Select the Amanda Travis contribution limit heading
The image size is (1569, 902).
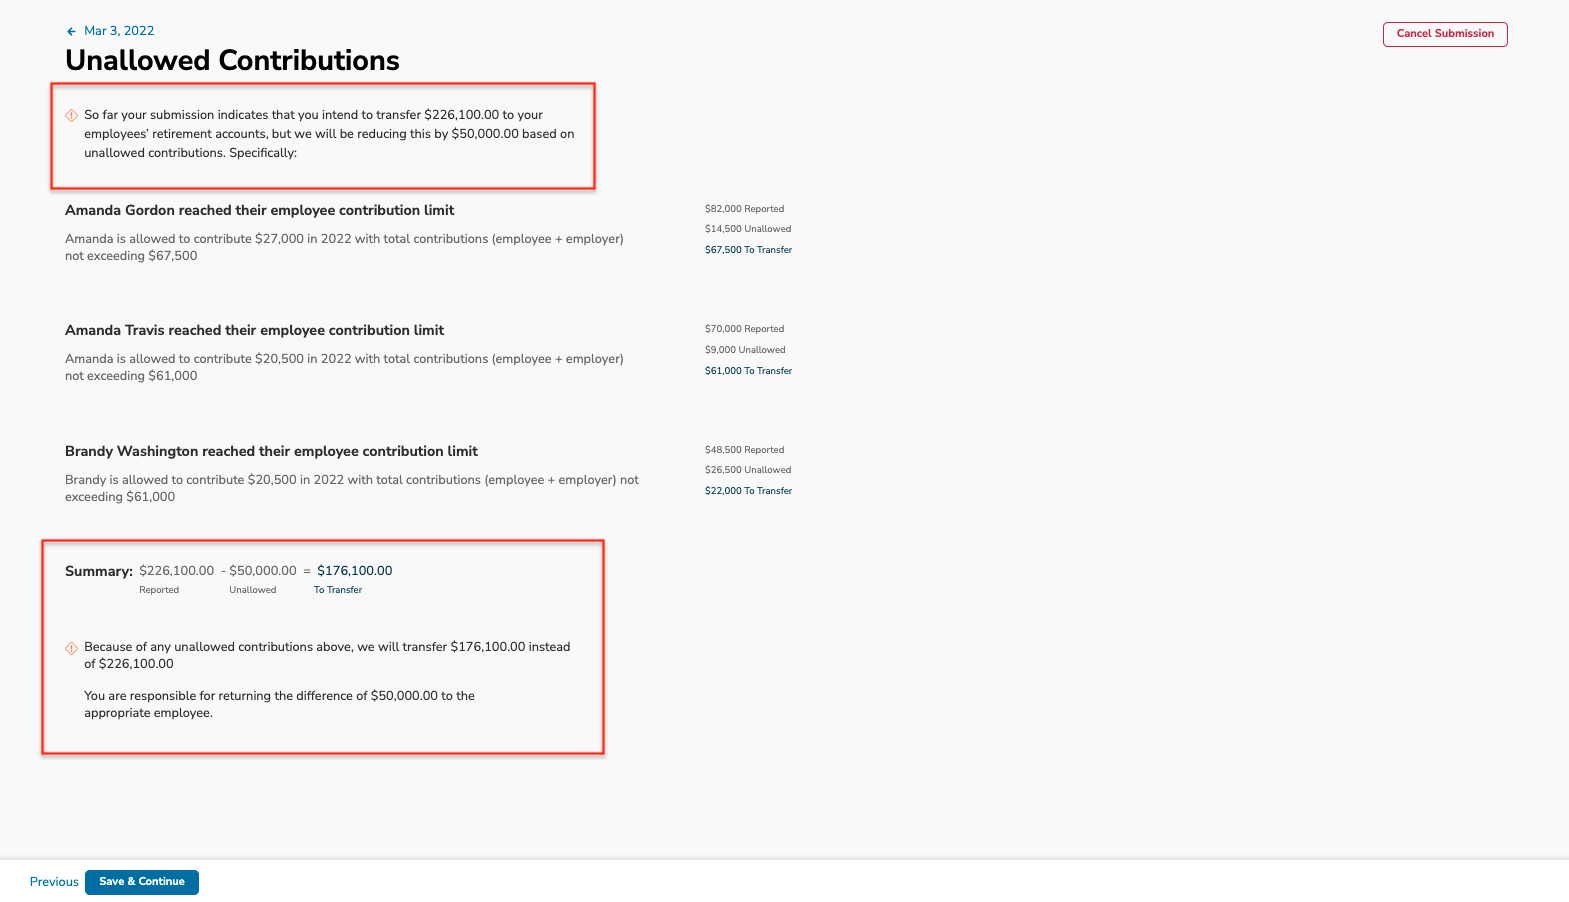coord(255,330)
